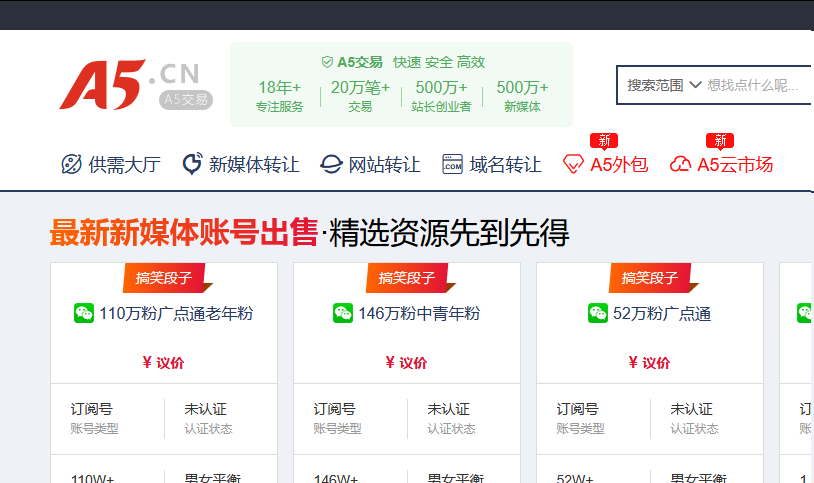814x483 pixels.
Task: Click the 新 badge above A5外包
Action: point(604,141)
